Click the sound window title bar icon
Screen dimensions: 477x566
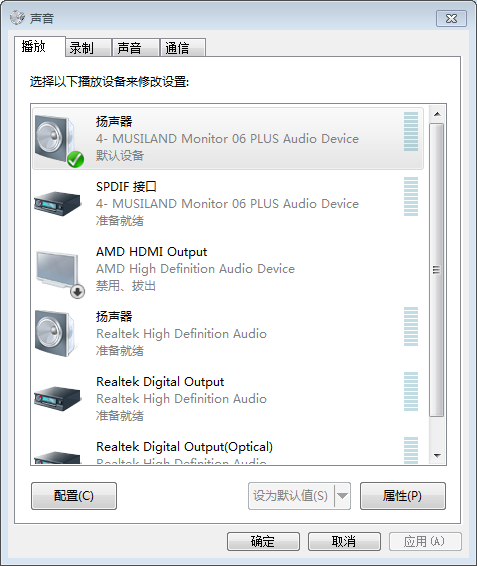[x=17, y=18]
